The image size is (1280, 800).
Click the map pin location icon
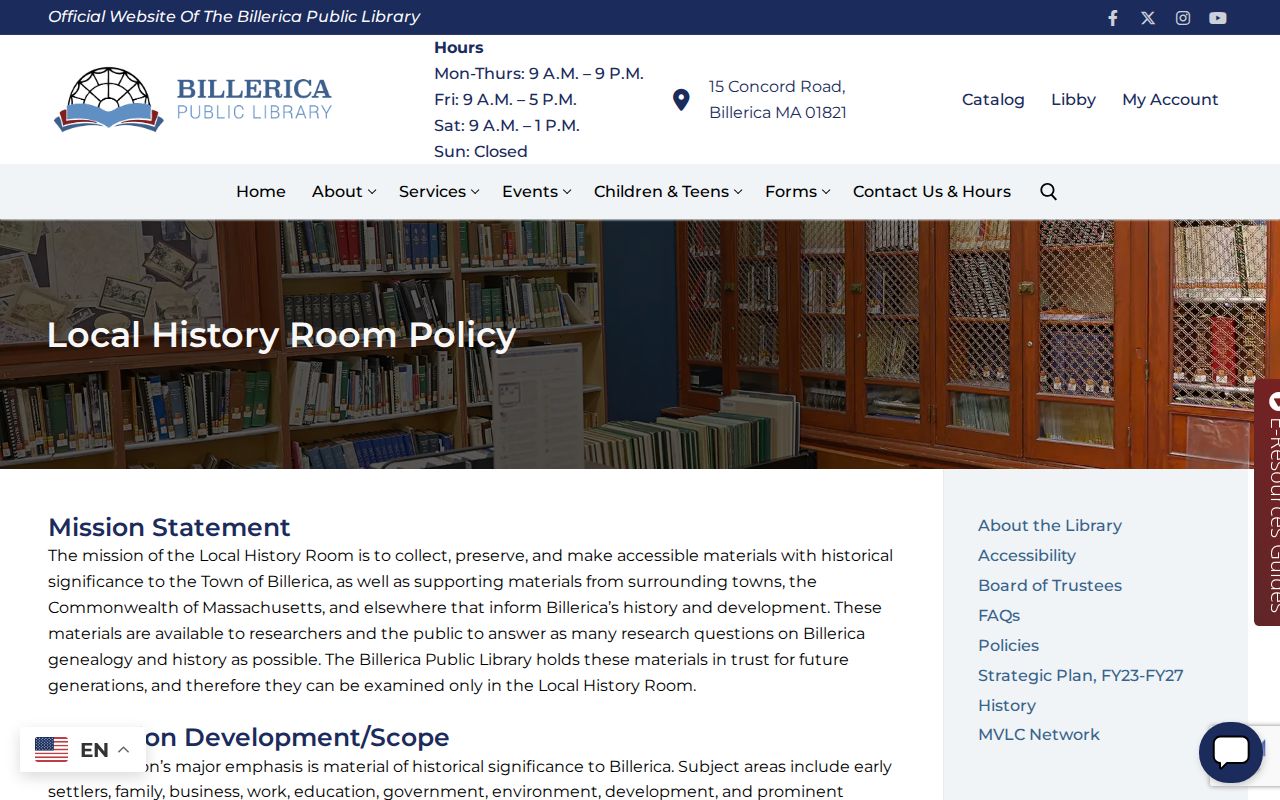[681, 100]
